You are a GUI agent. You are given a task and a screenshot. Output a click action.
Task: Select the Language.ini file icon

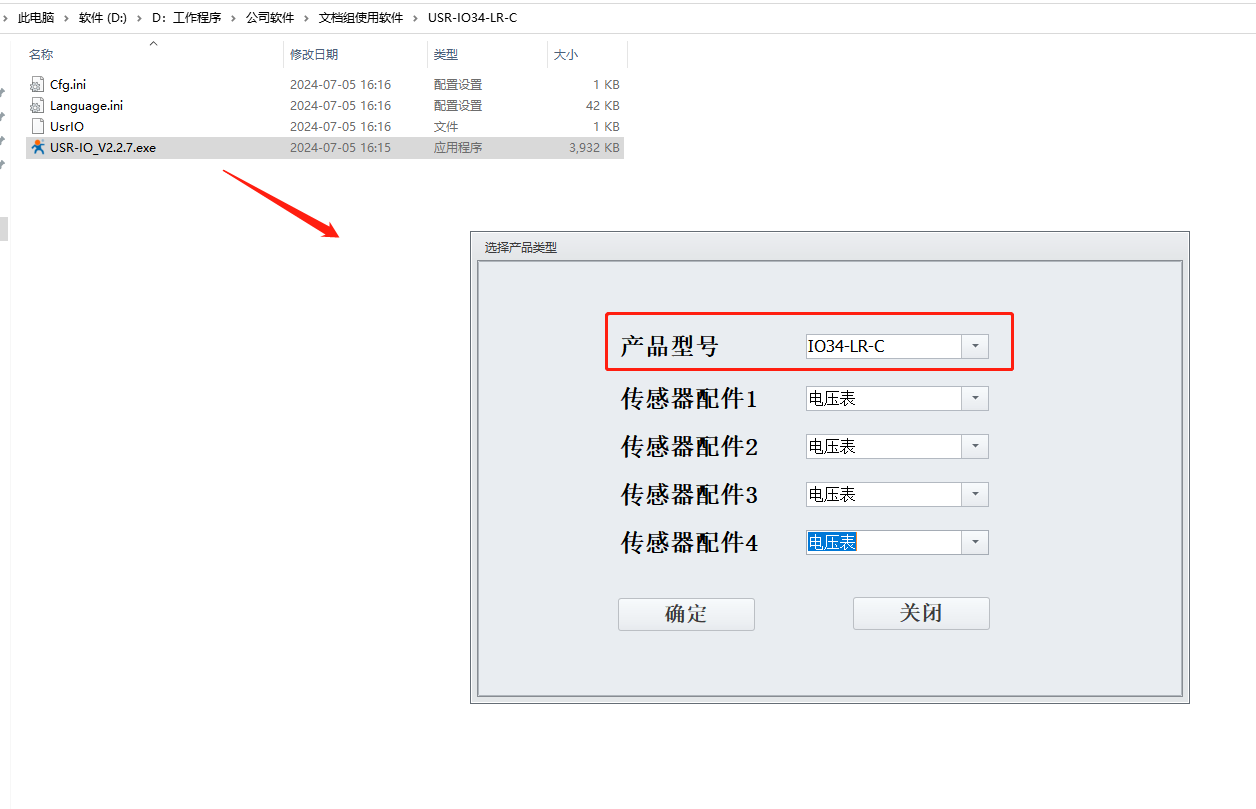(38, 106)
